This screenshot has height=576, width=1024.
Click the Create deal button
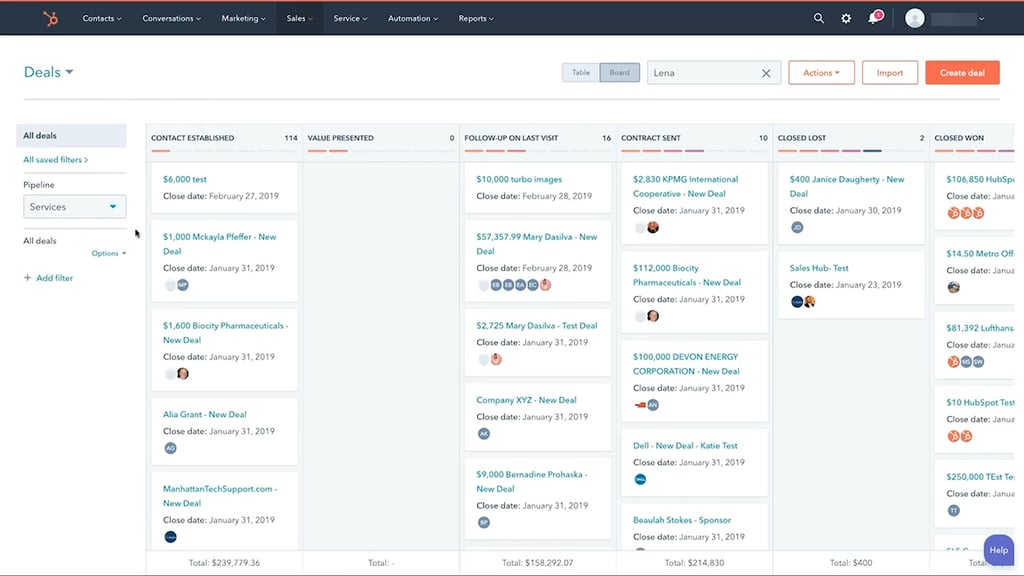962,72
